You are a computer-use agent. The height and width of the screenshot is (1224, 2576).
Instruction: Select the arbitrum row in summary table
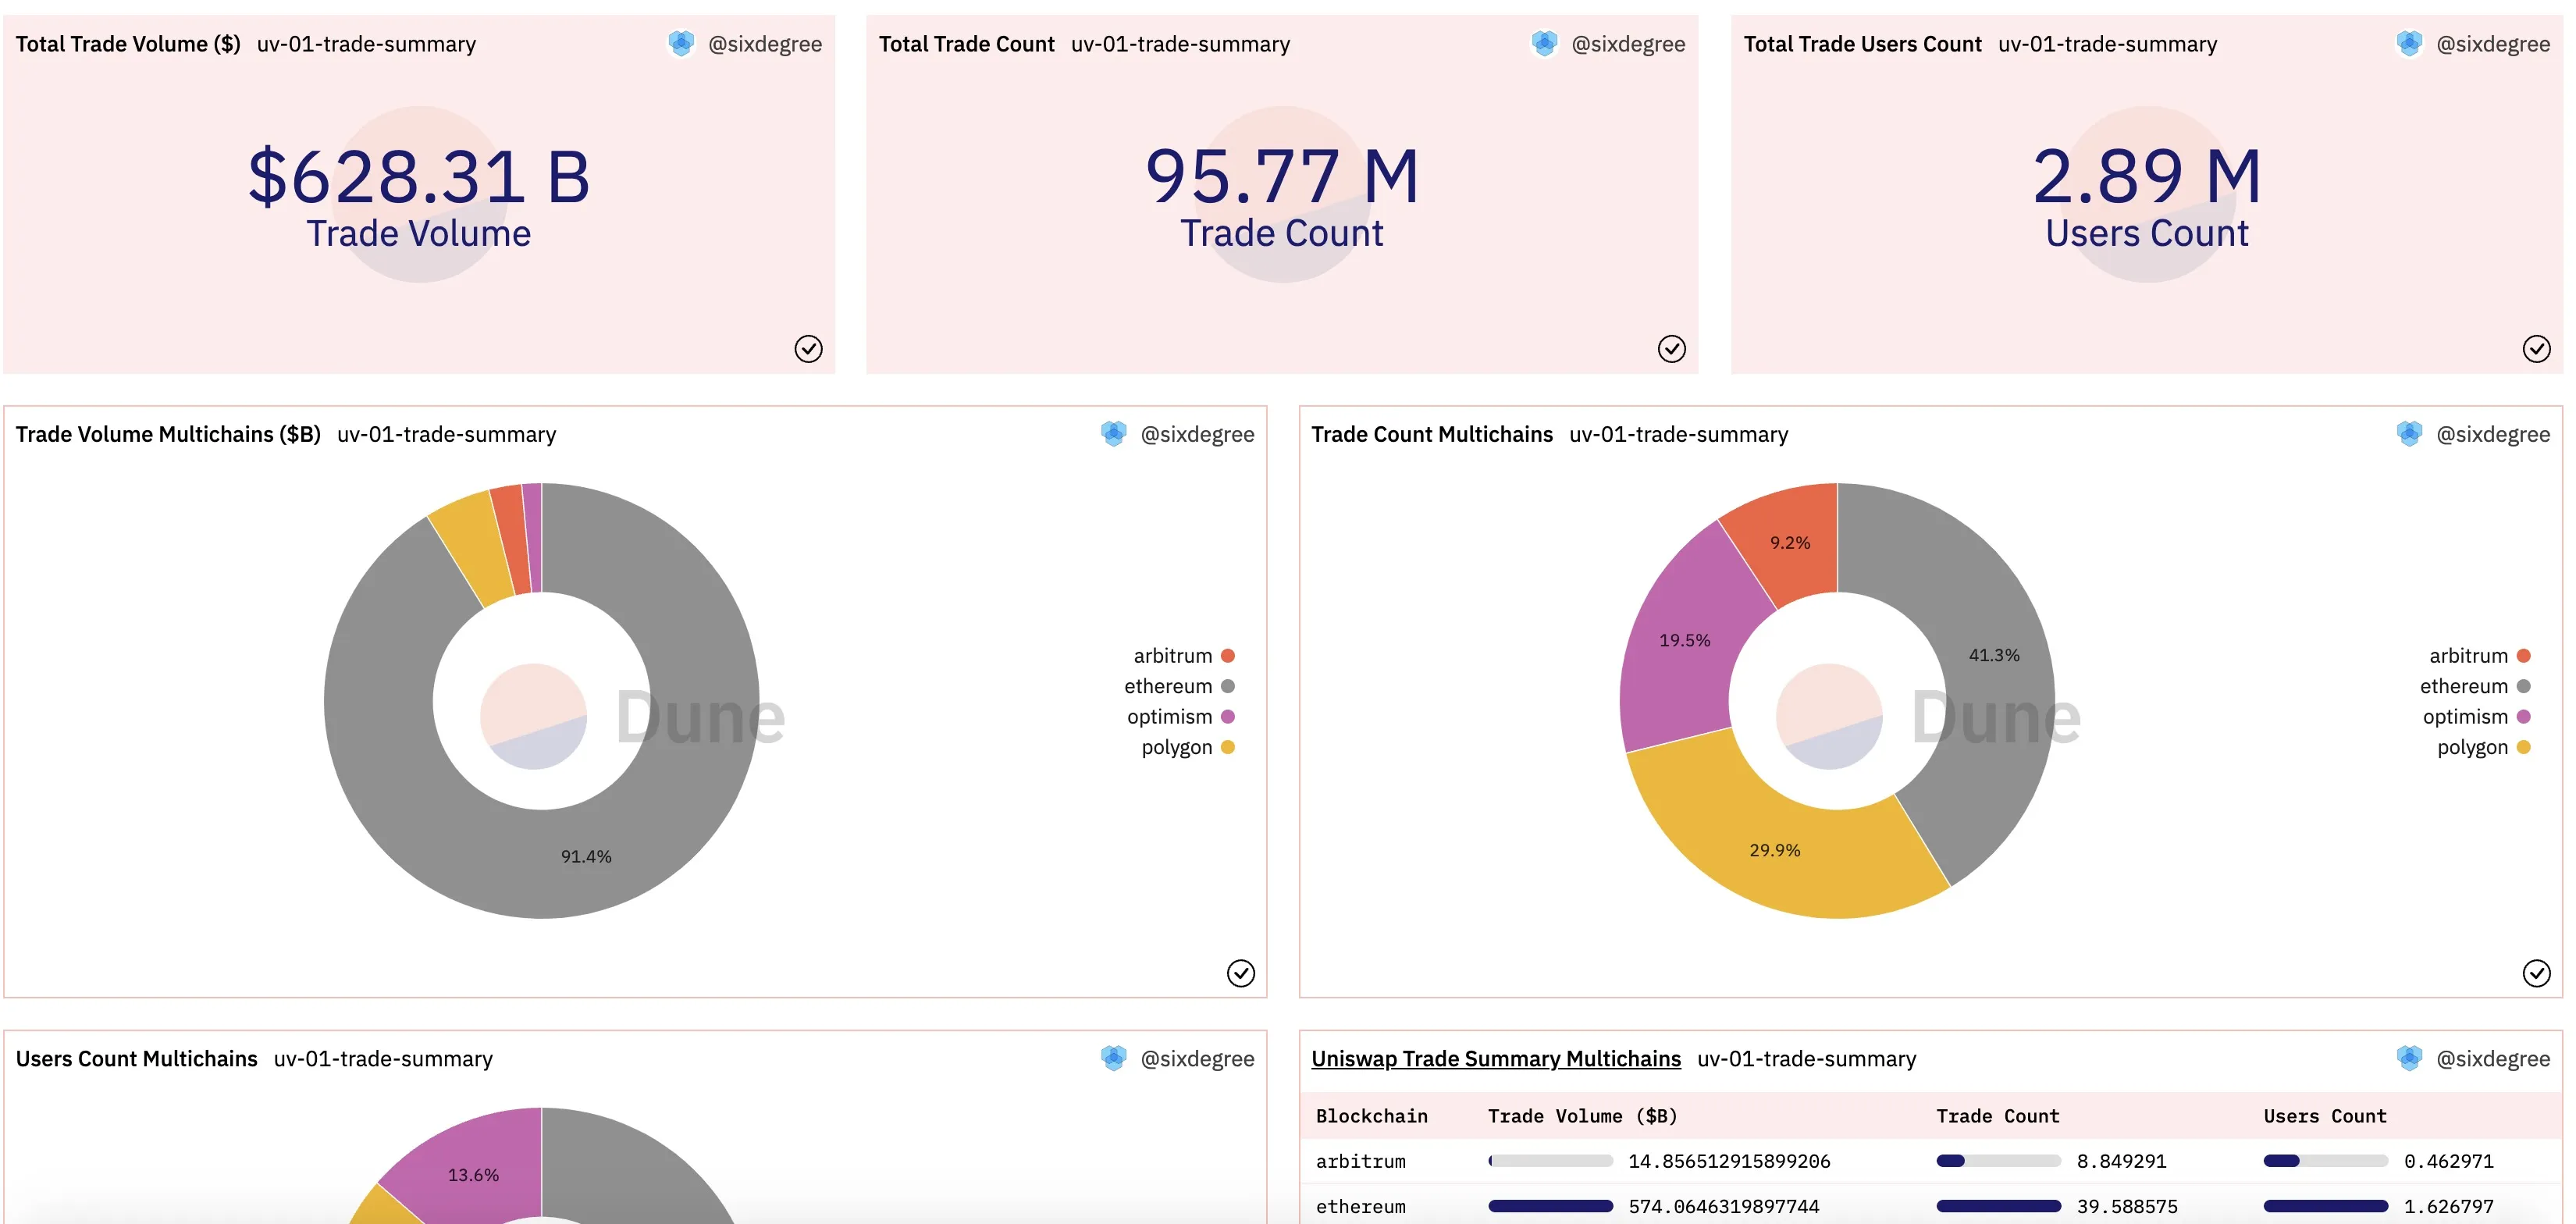[1930, 1161]
